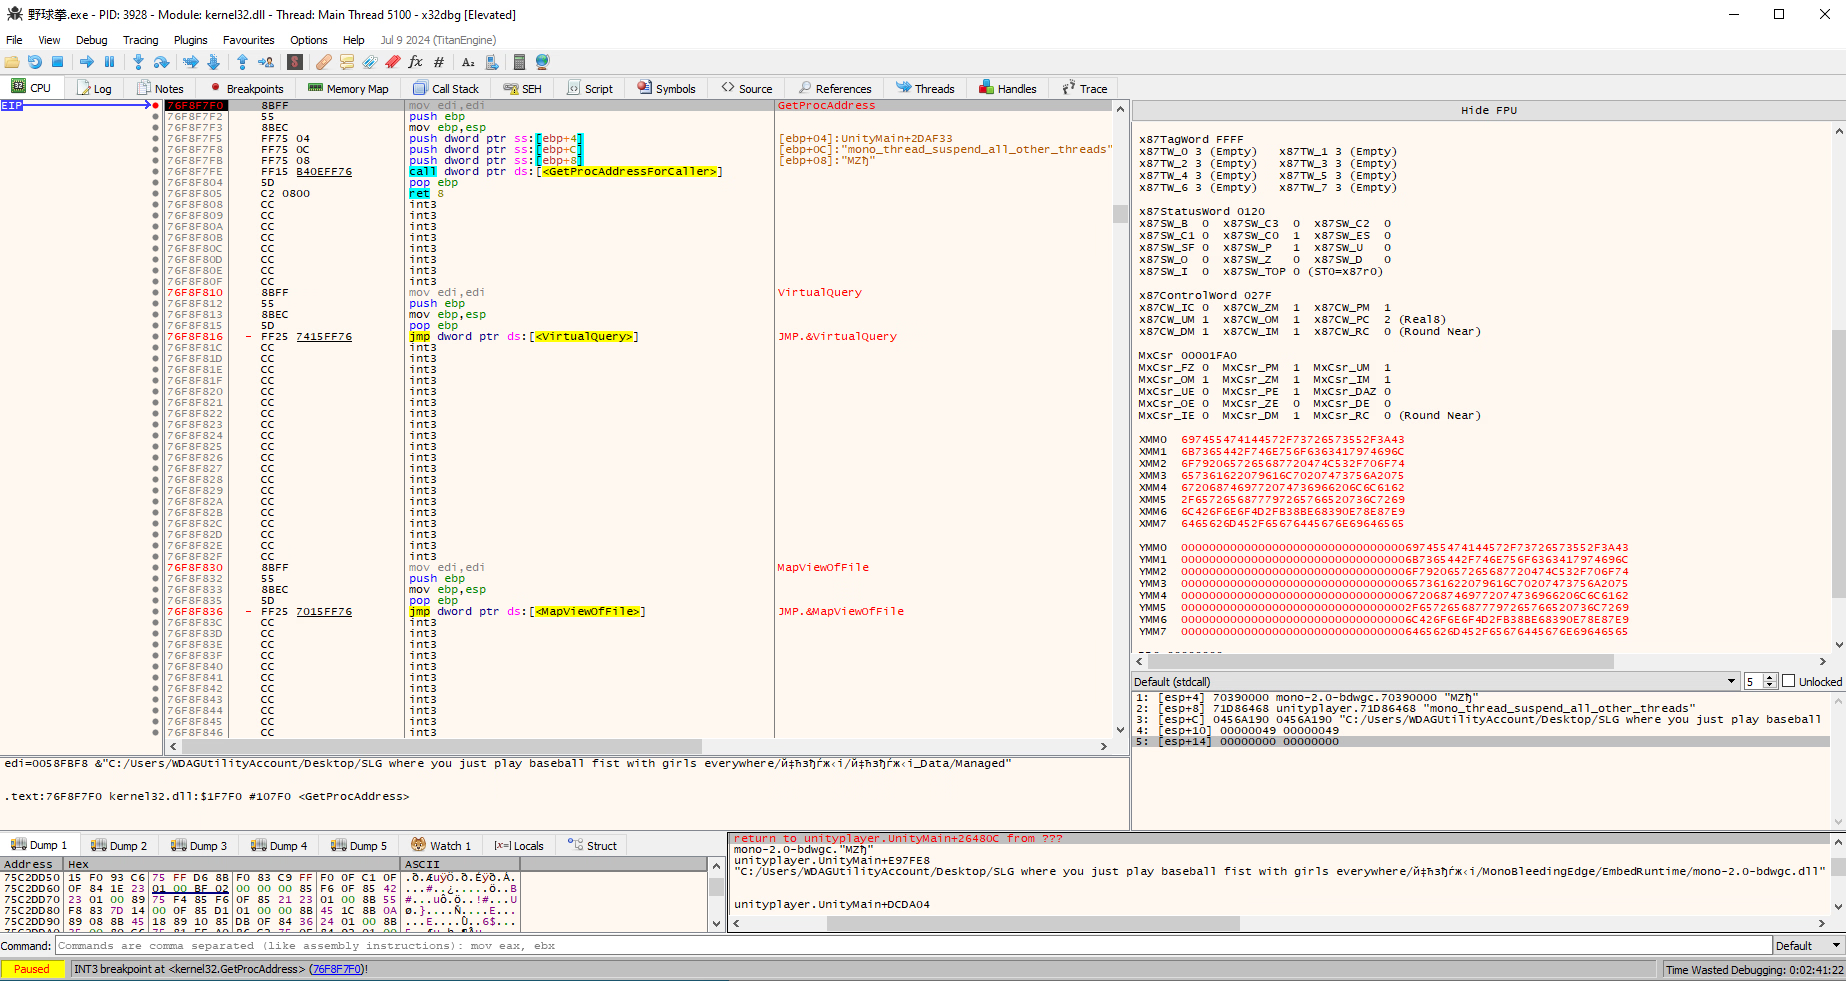Click the fx functions toolbar icon

(416, 62)
